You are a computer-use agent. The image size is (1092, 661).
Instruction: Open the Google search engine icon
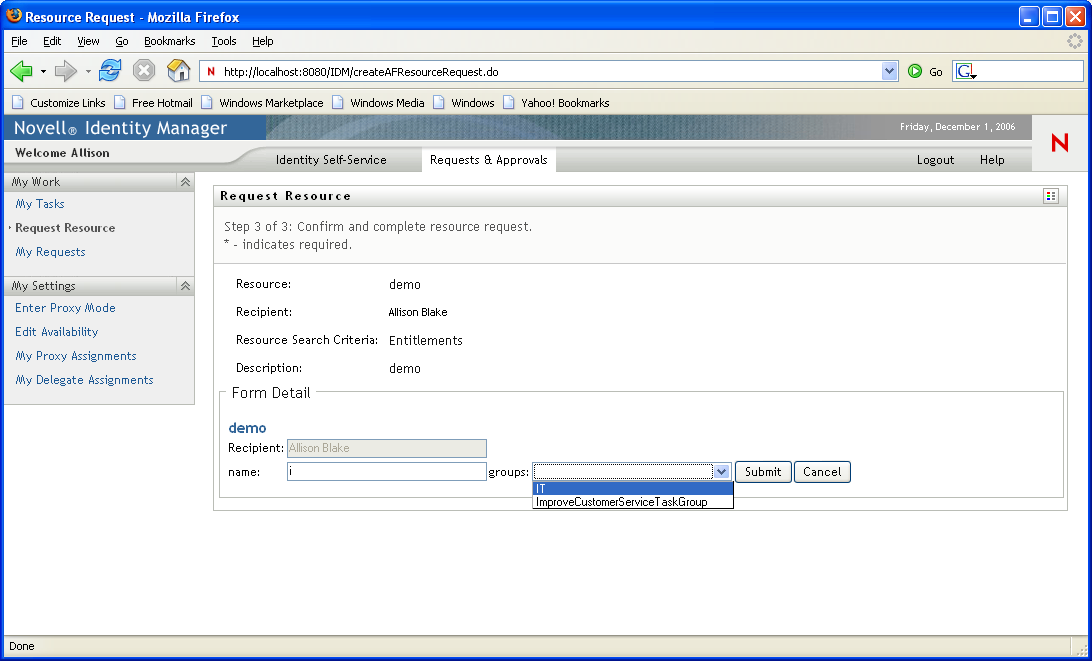click(965, 71)
